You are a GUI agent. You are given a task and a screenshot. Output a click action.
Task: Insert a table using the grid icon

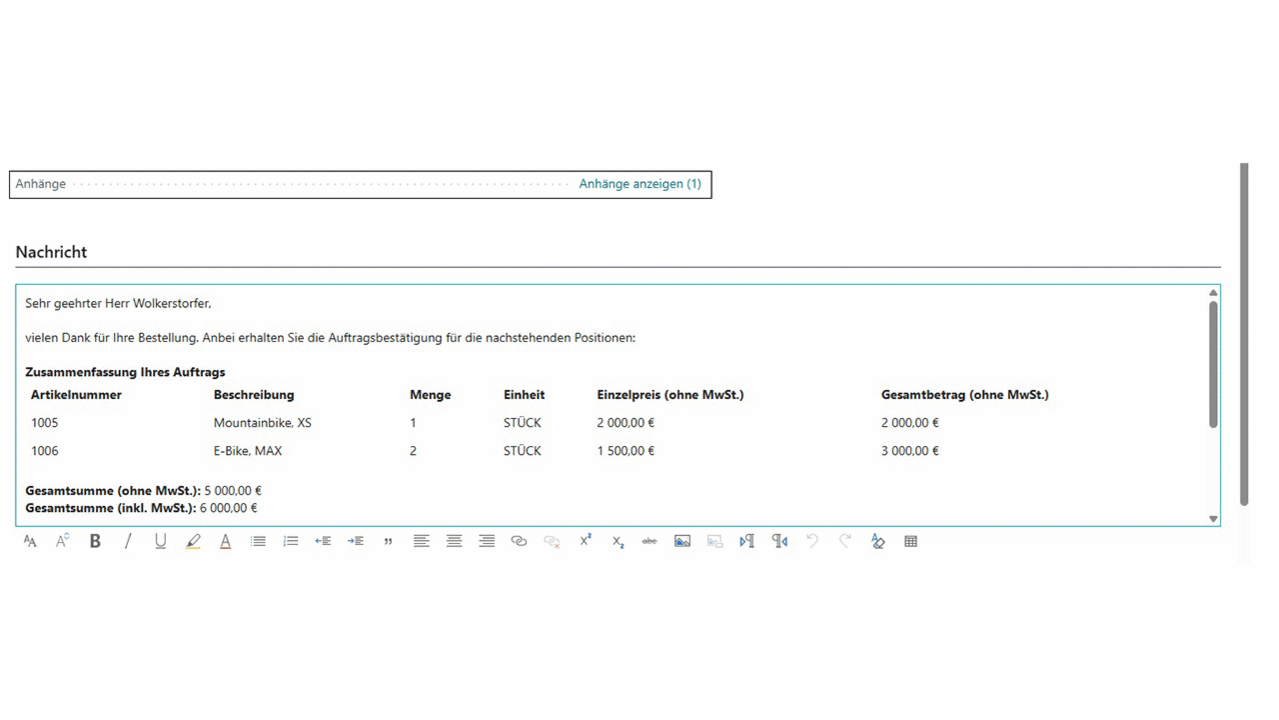point(910,541)
